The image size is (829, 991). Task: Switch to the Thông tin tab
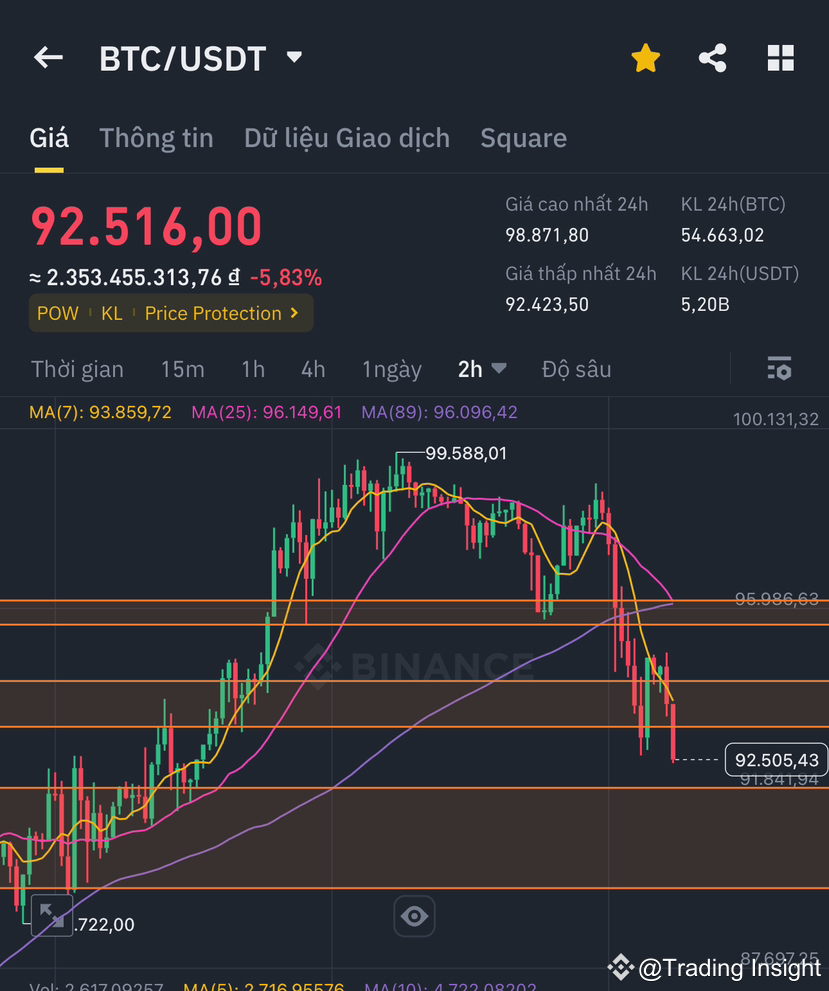click(x=156, y=137)
